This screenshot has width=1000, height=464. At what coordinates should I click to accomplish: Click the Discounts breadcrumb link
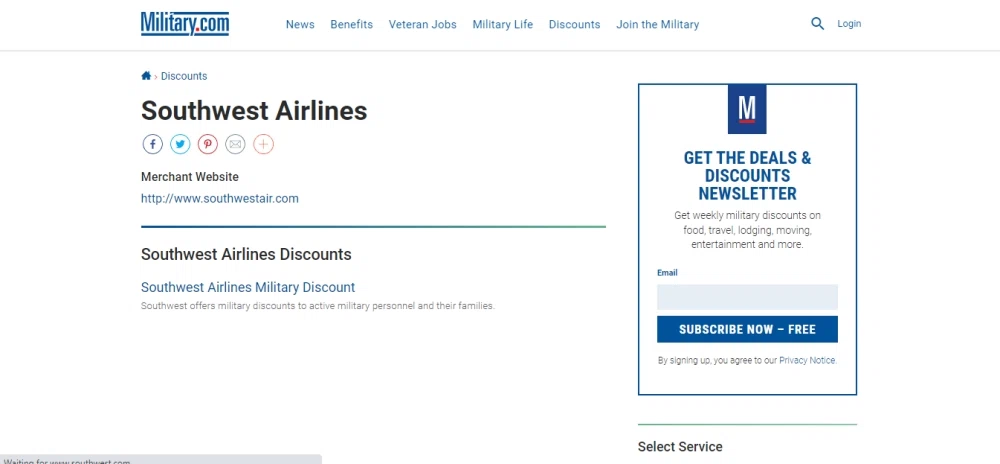click(184, 76)
